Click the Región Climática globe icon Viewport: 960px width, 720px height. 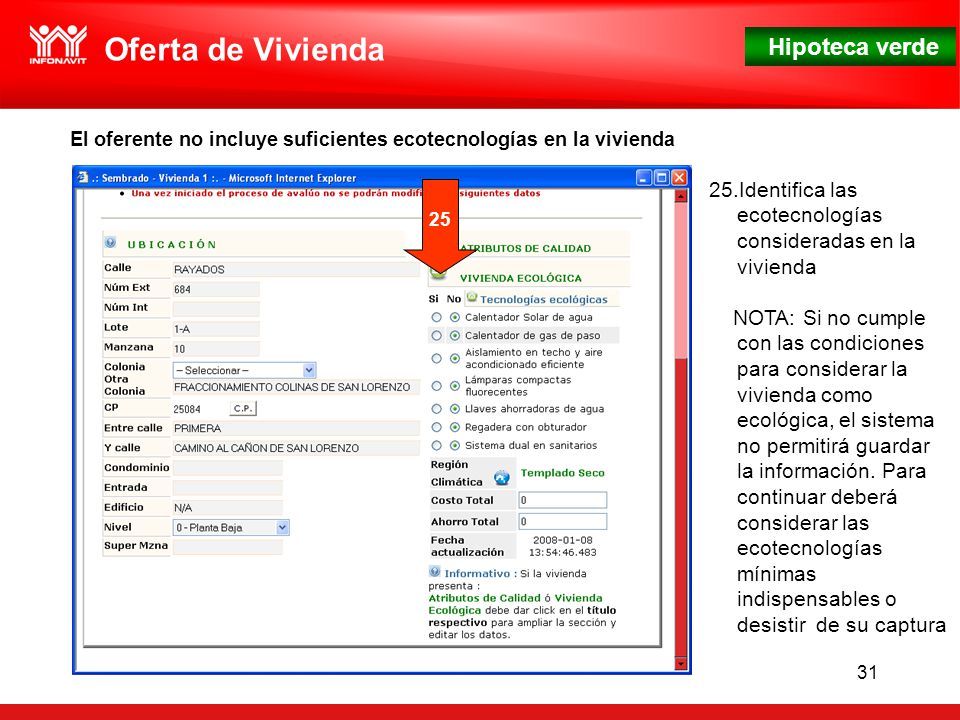(x=501, y=477)
